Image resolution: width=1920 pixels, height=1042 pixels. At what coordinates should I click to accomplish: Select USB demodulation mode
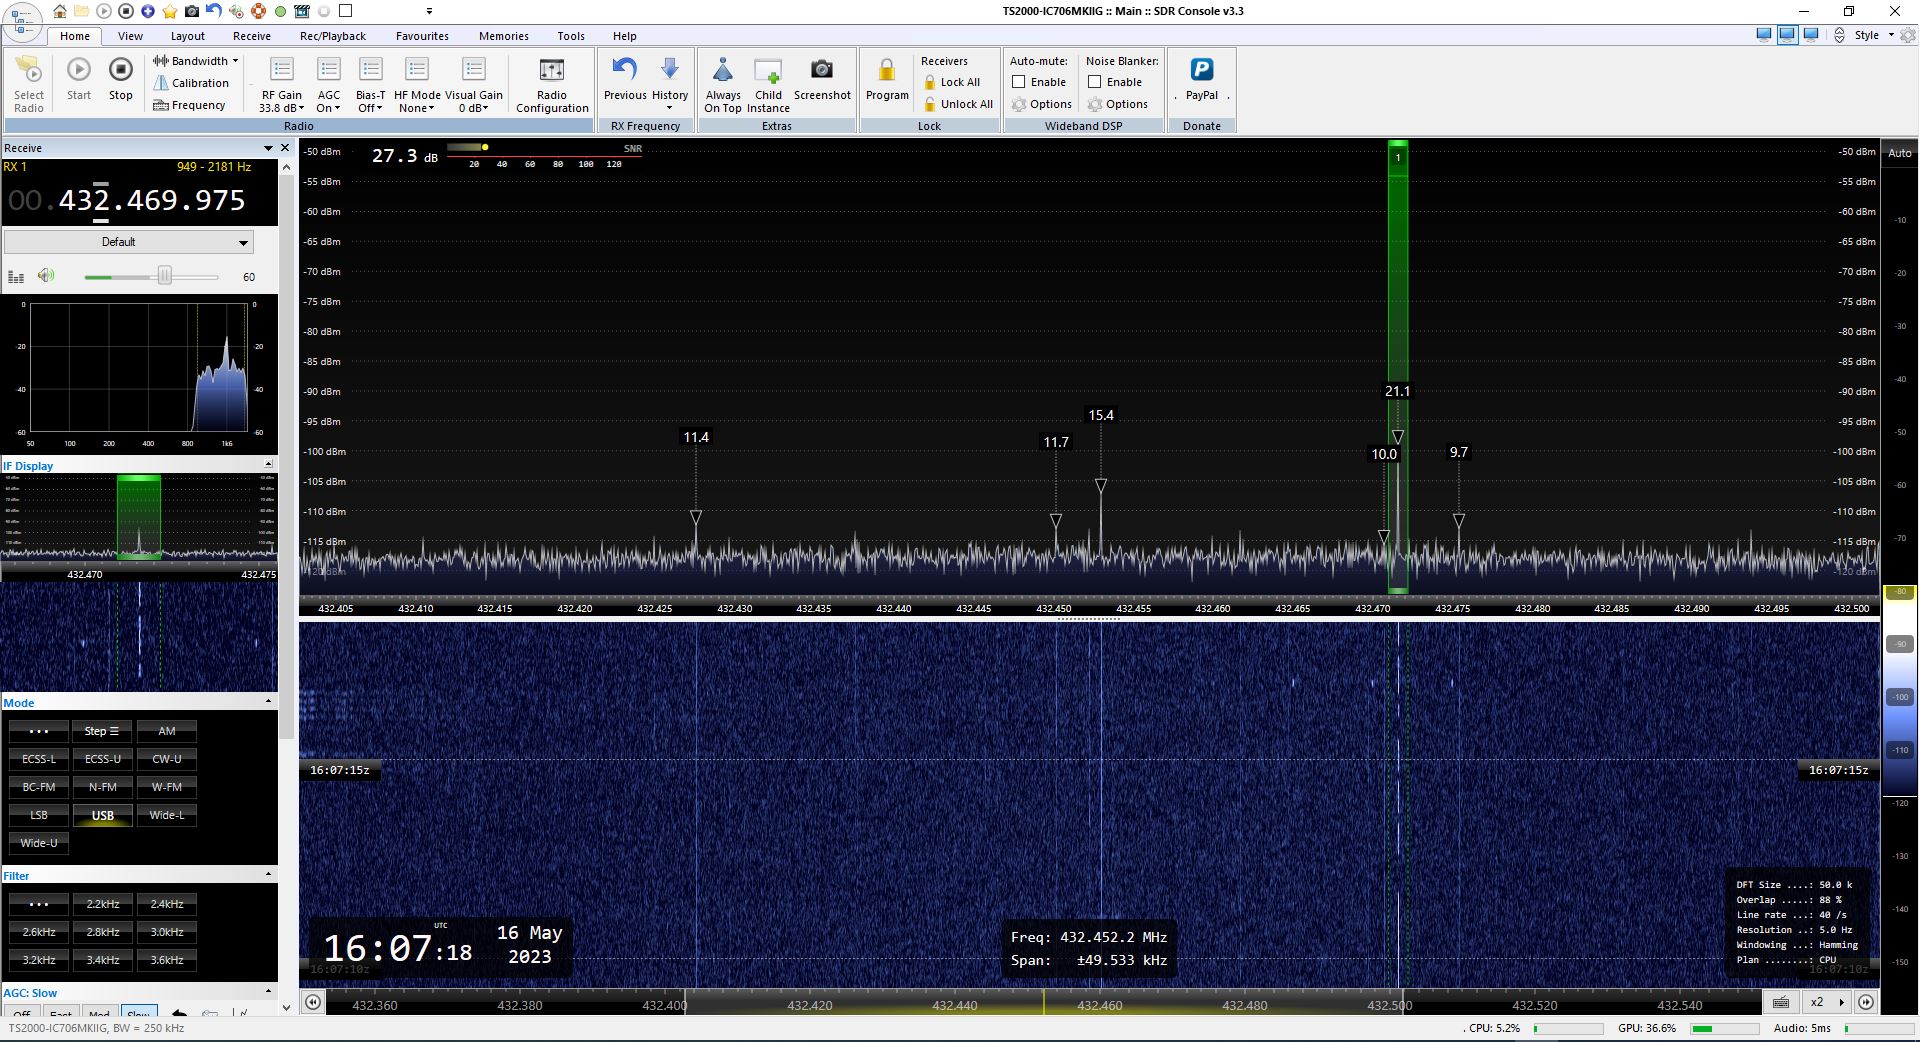(103, 815)
